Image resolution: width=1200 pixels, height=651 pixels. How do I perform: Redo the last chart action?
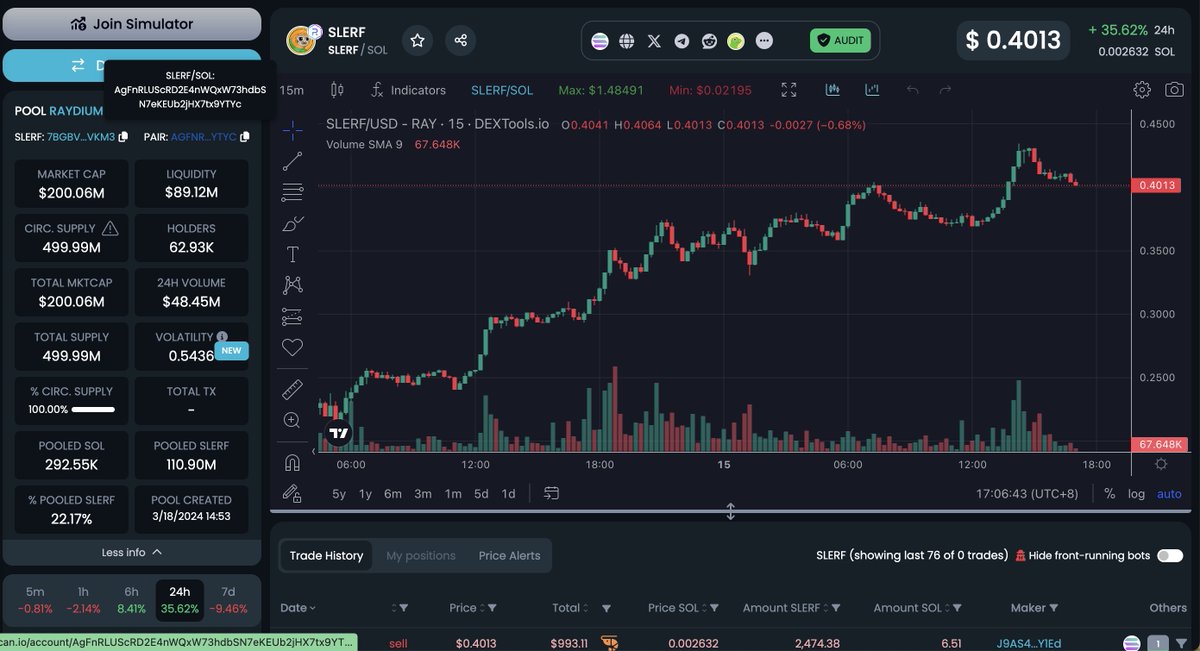pos(945,90)
